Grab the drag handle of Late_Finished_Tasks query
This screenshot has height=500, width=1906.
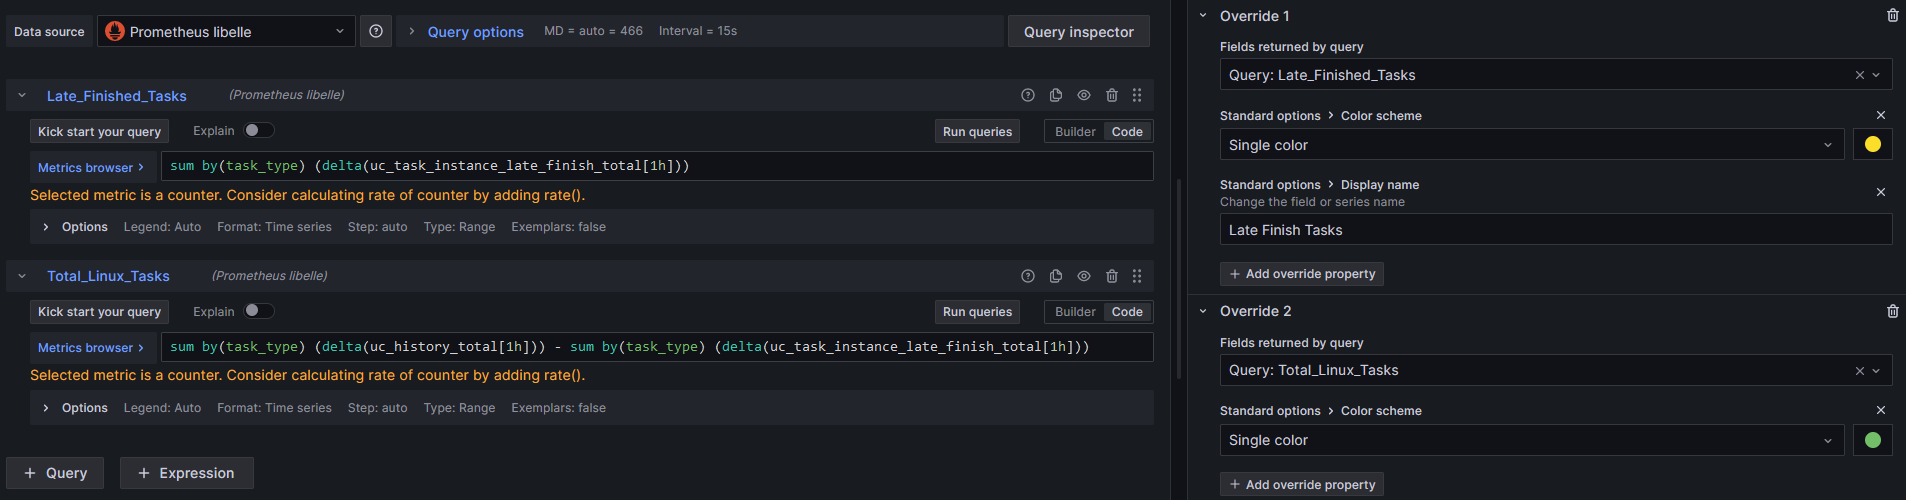pyautogui.click(x=1137, y=95)
